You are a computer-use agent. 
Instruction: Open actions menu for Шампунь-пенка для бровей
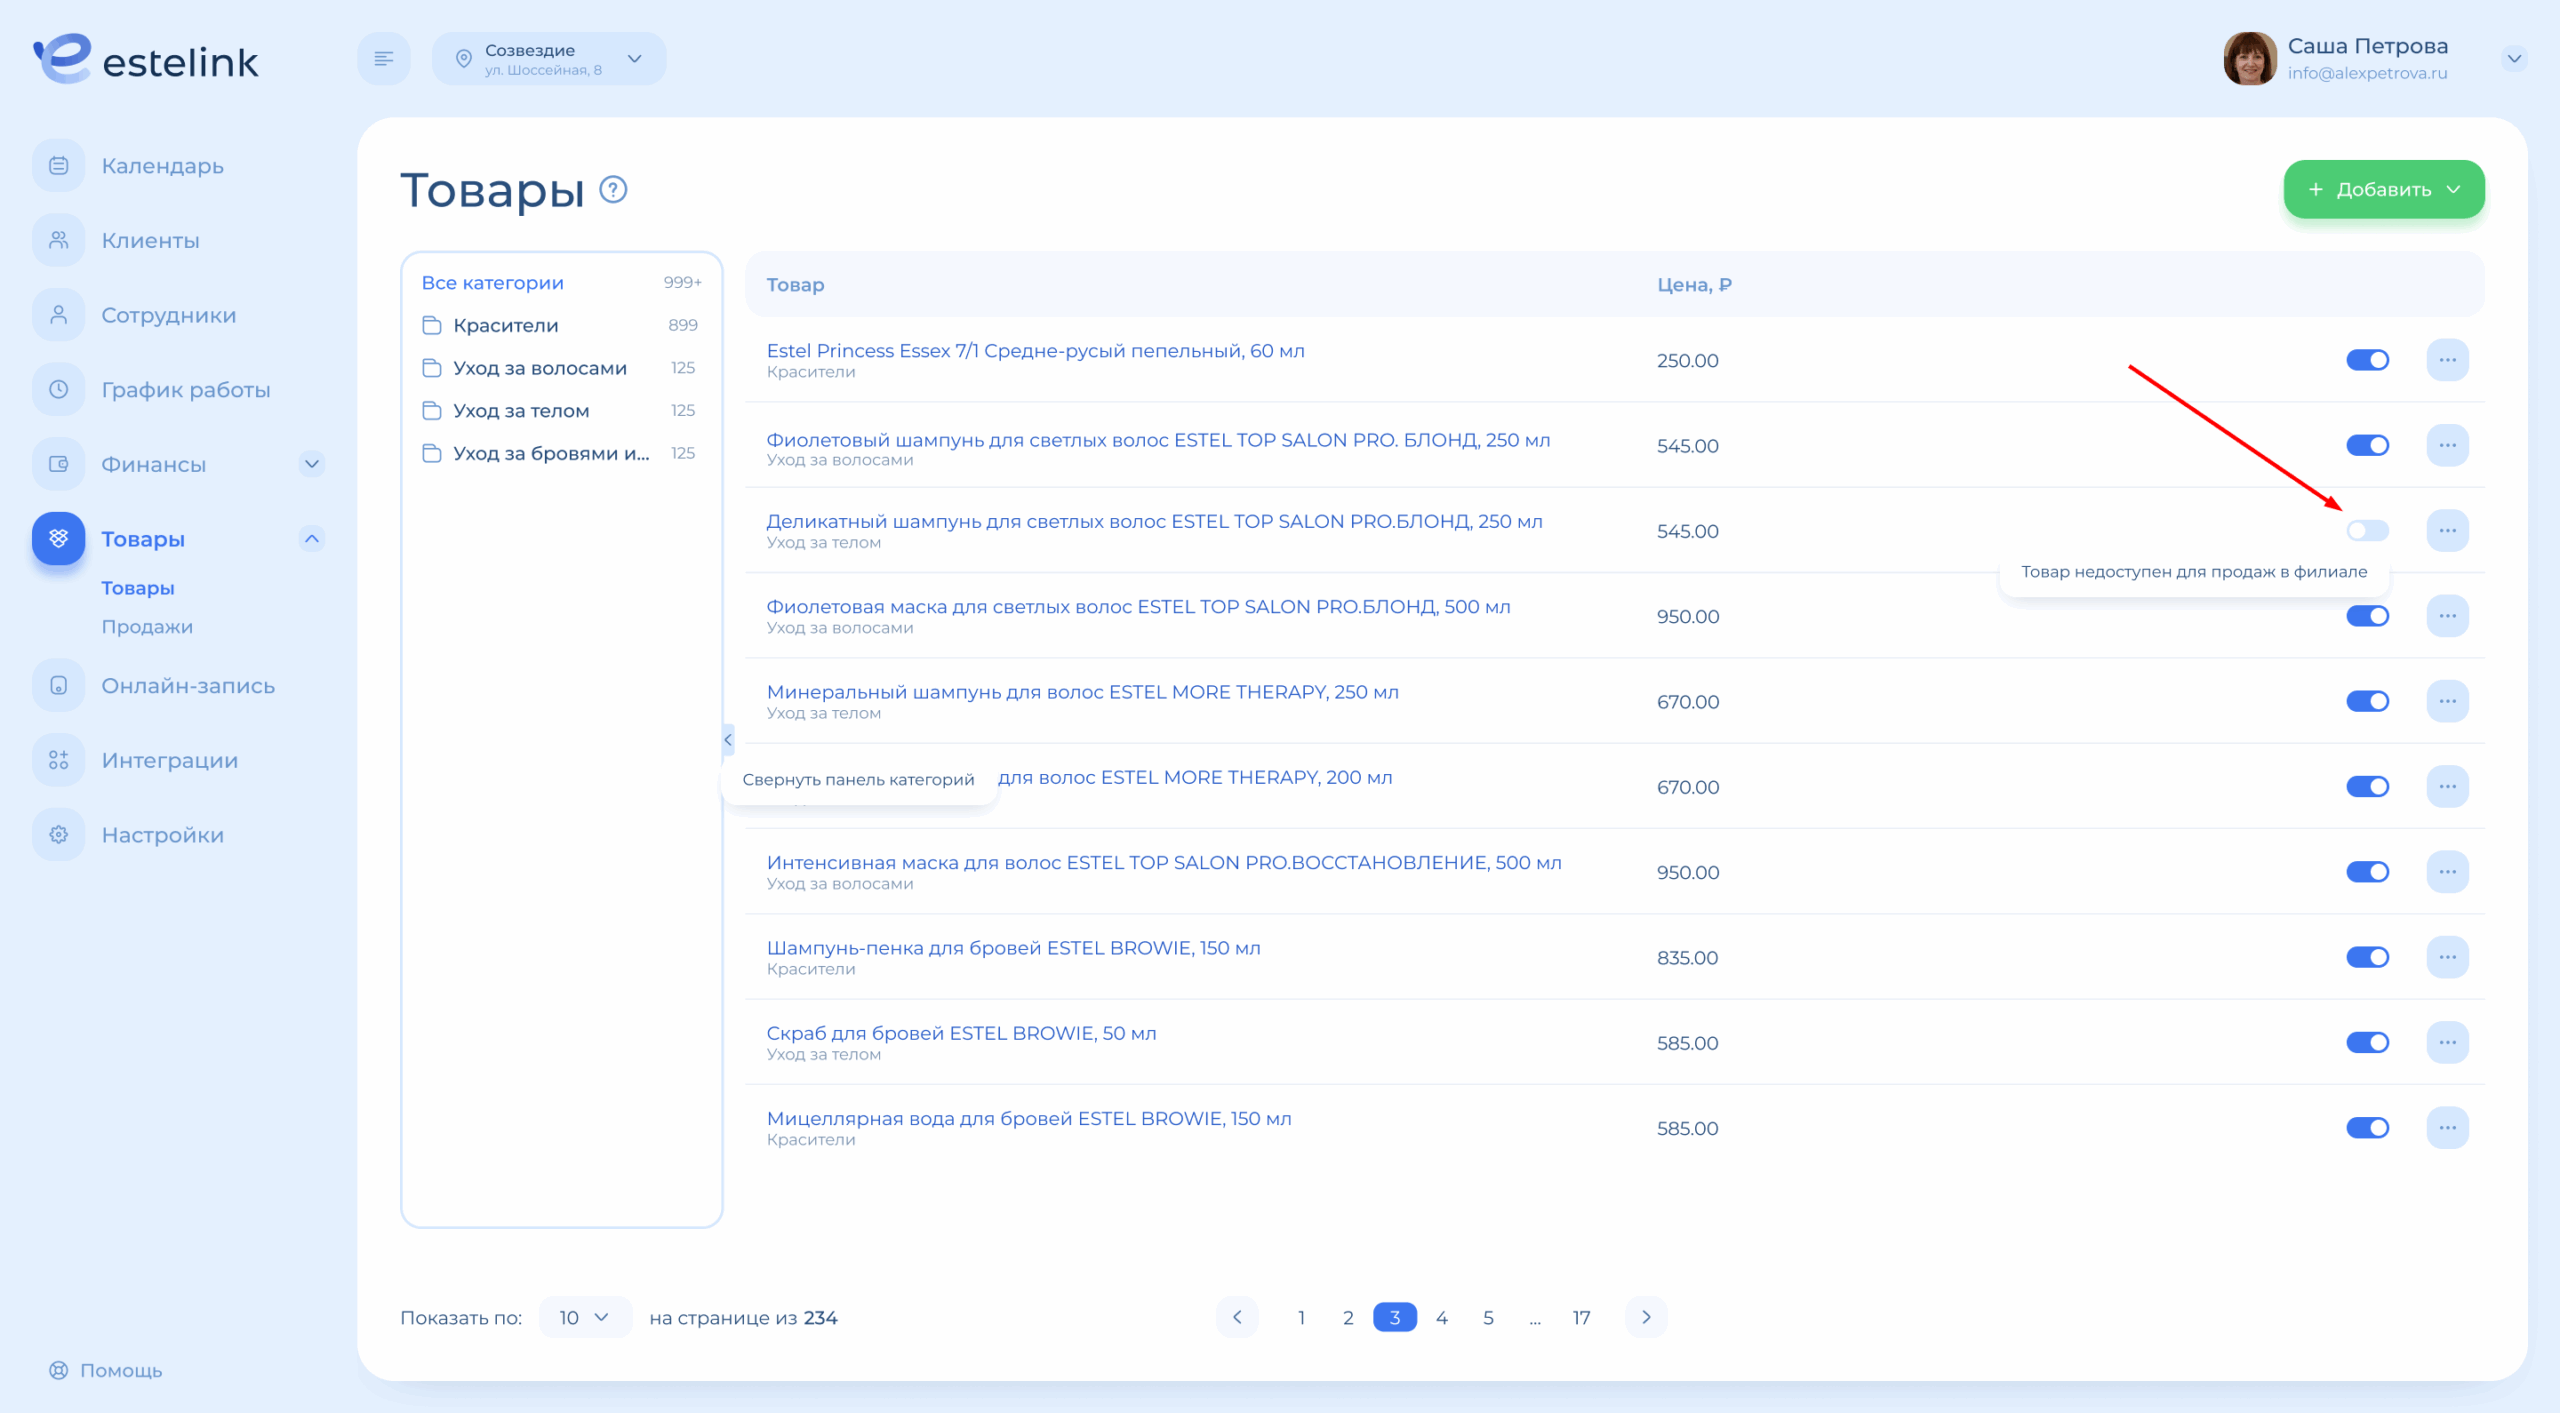2447,957
